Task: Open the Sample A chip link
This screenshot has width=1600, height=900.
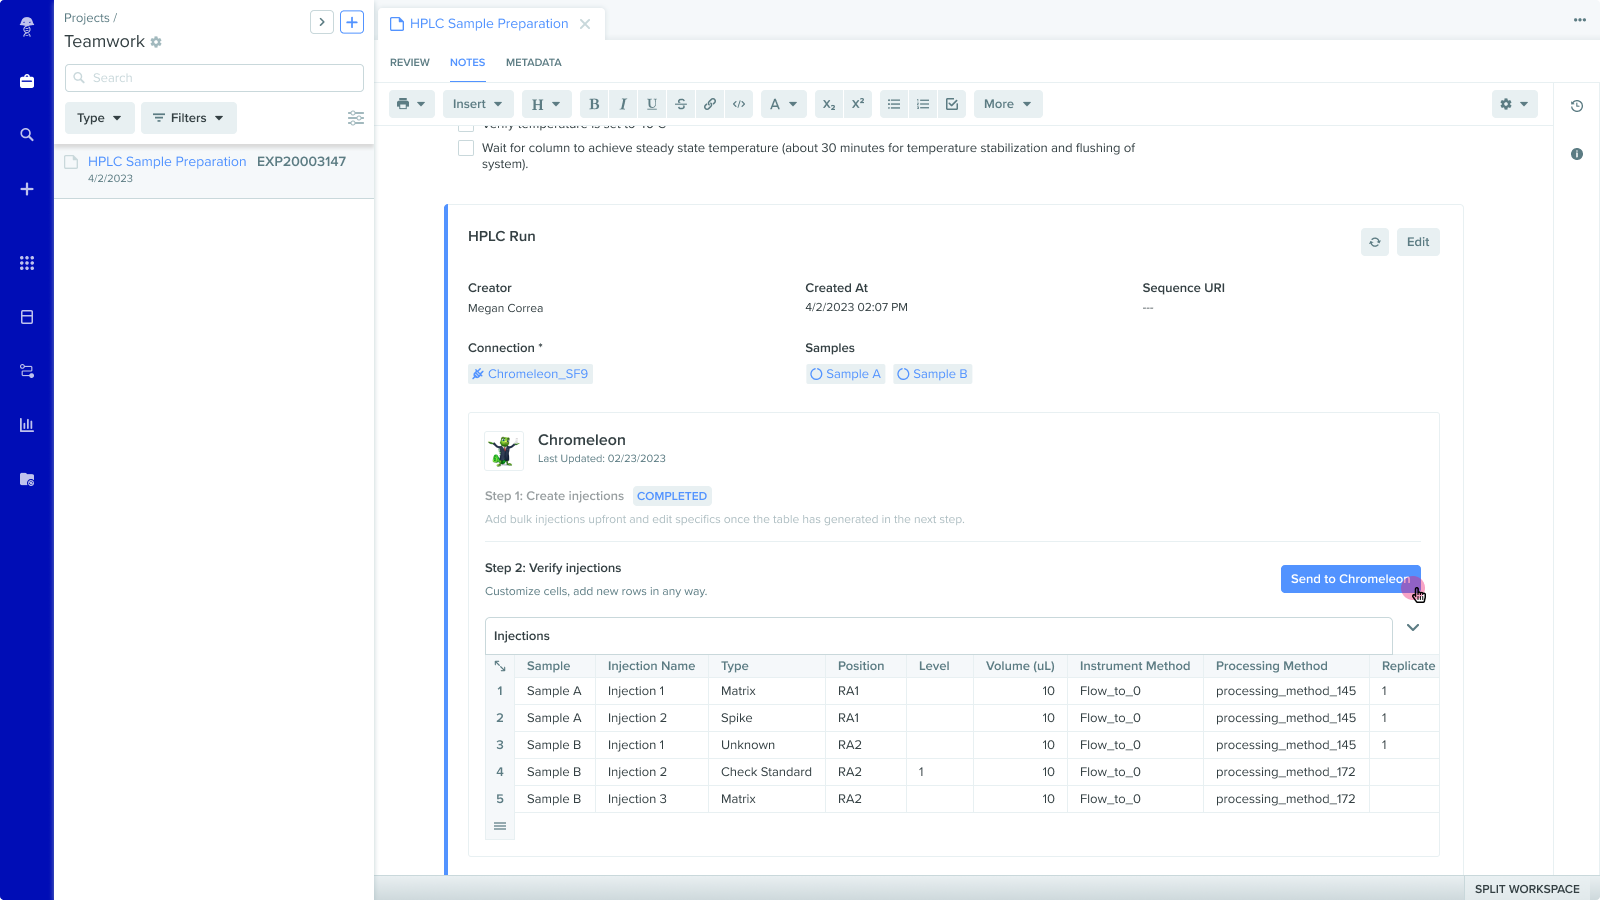Action: click(845, 374)
